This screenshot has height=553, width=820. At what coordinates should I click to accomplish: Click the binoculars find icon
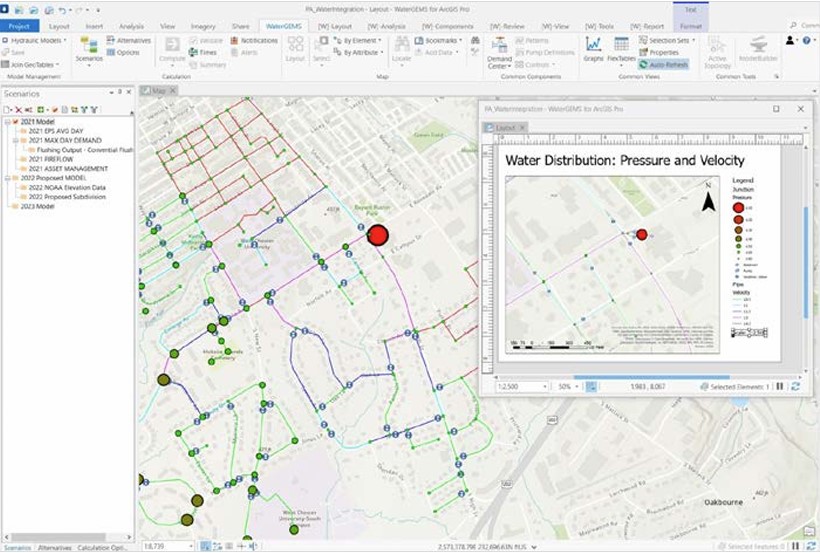click(475, 40)
